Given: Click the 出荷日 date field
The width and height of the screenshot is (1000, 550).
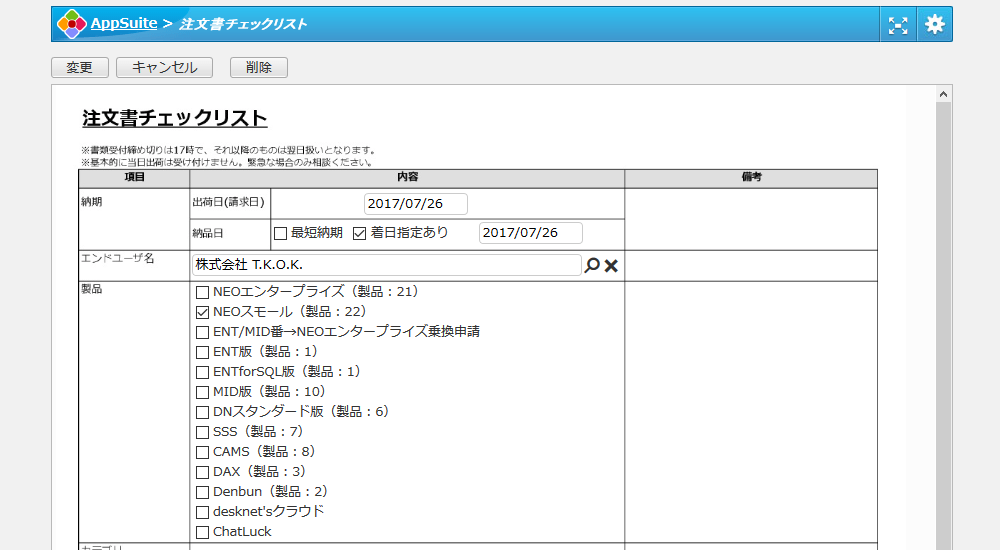Looking at the screenshot, I should click(x=415, y=204).
